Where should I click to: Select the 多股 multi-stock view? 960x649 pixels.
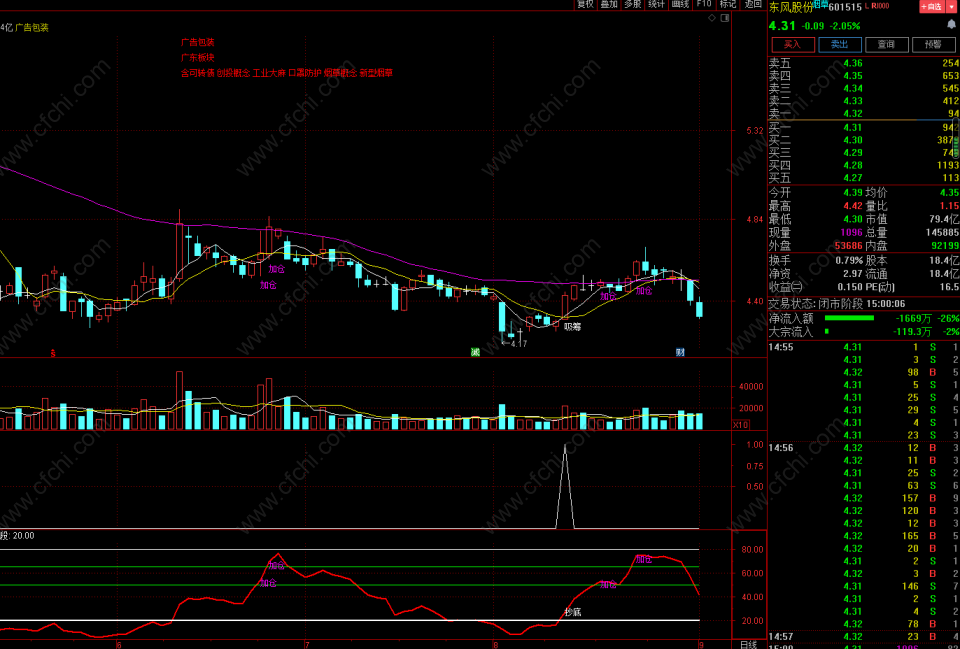[632, 4]
